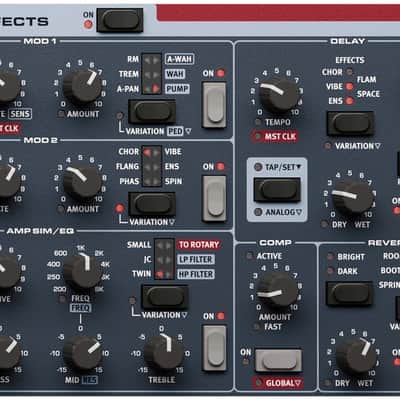Toggle the MOD 2 ON switch

[214, 199]
